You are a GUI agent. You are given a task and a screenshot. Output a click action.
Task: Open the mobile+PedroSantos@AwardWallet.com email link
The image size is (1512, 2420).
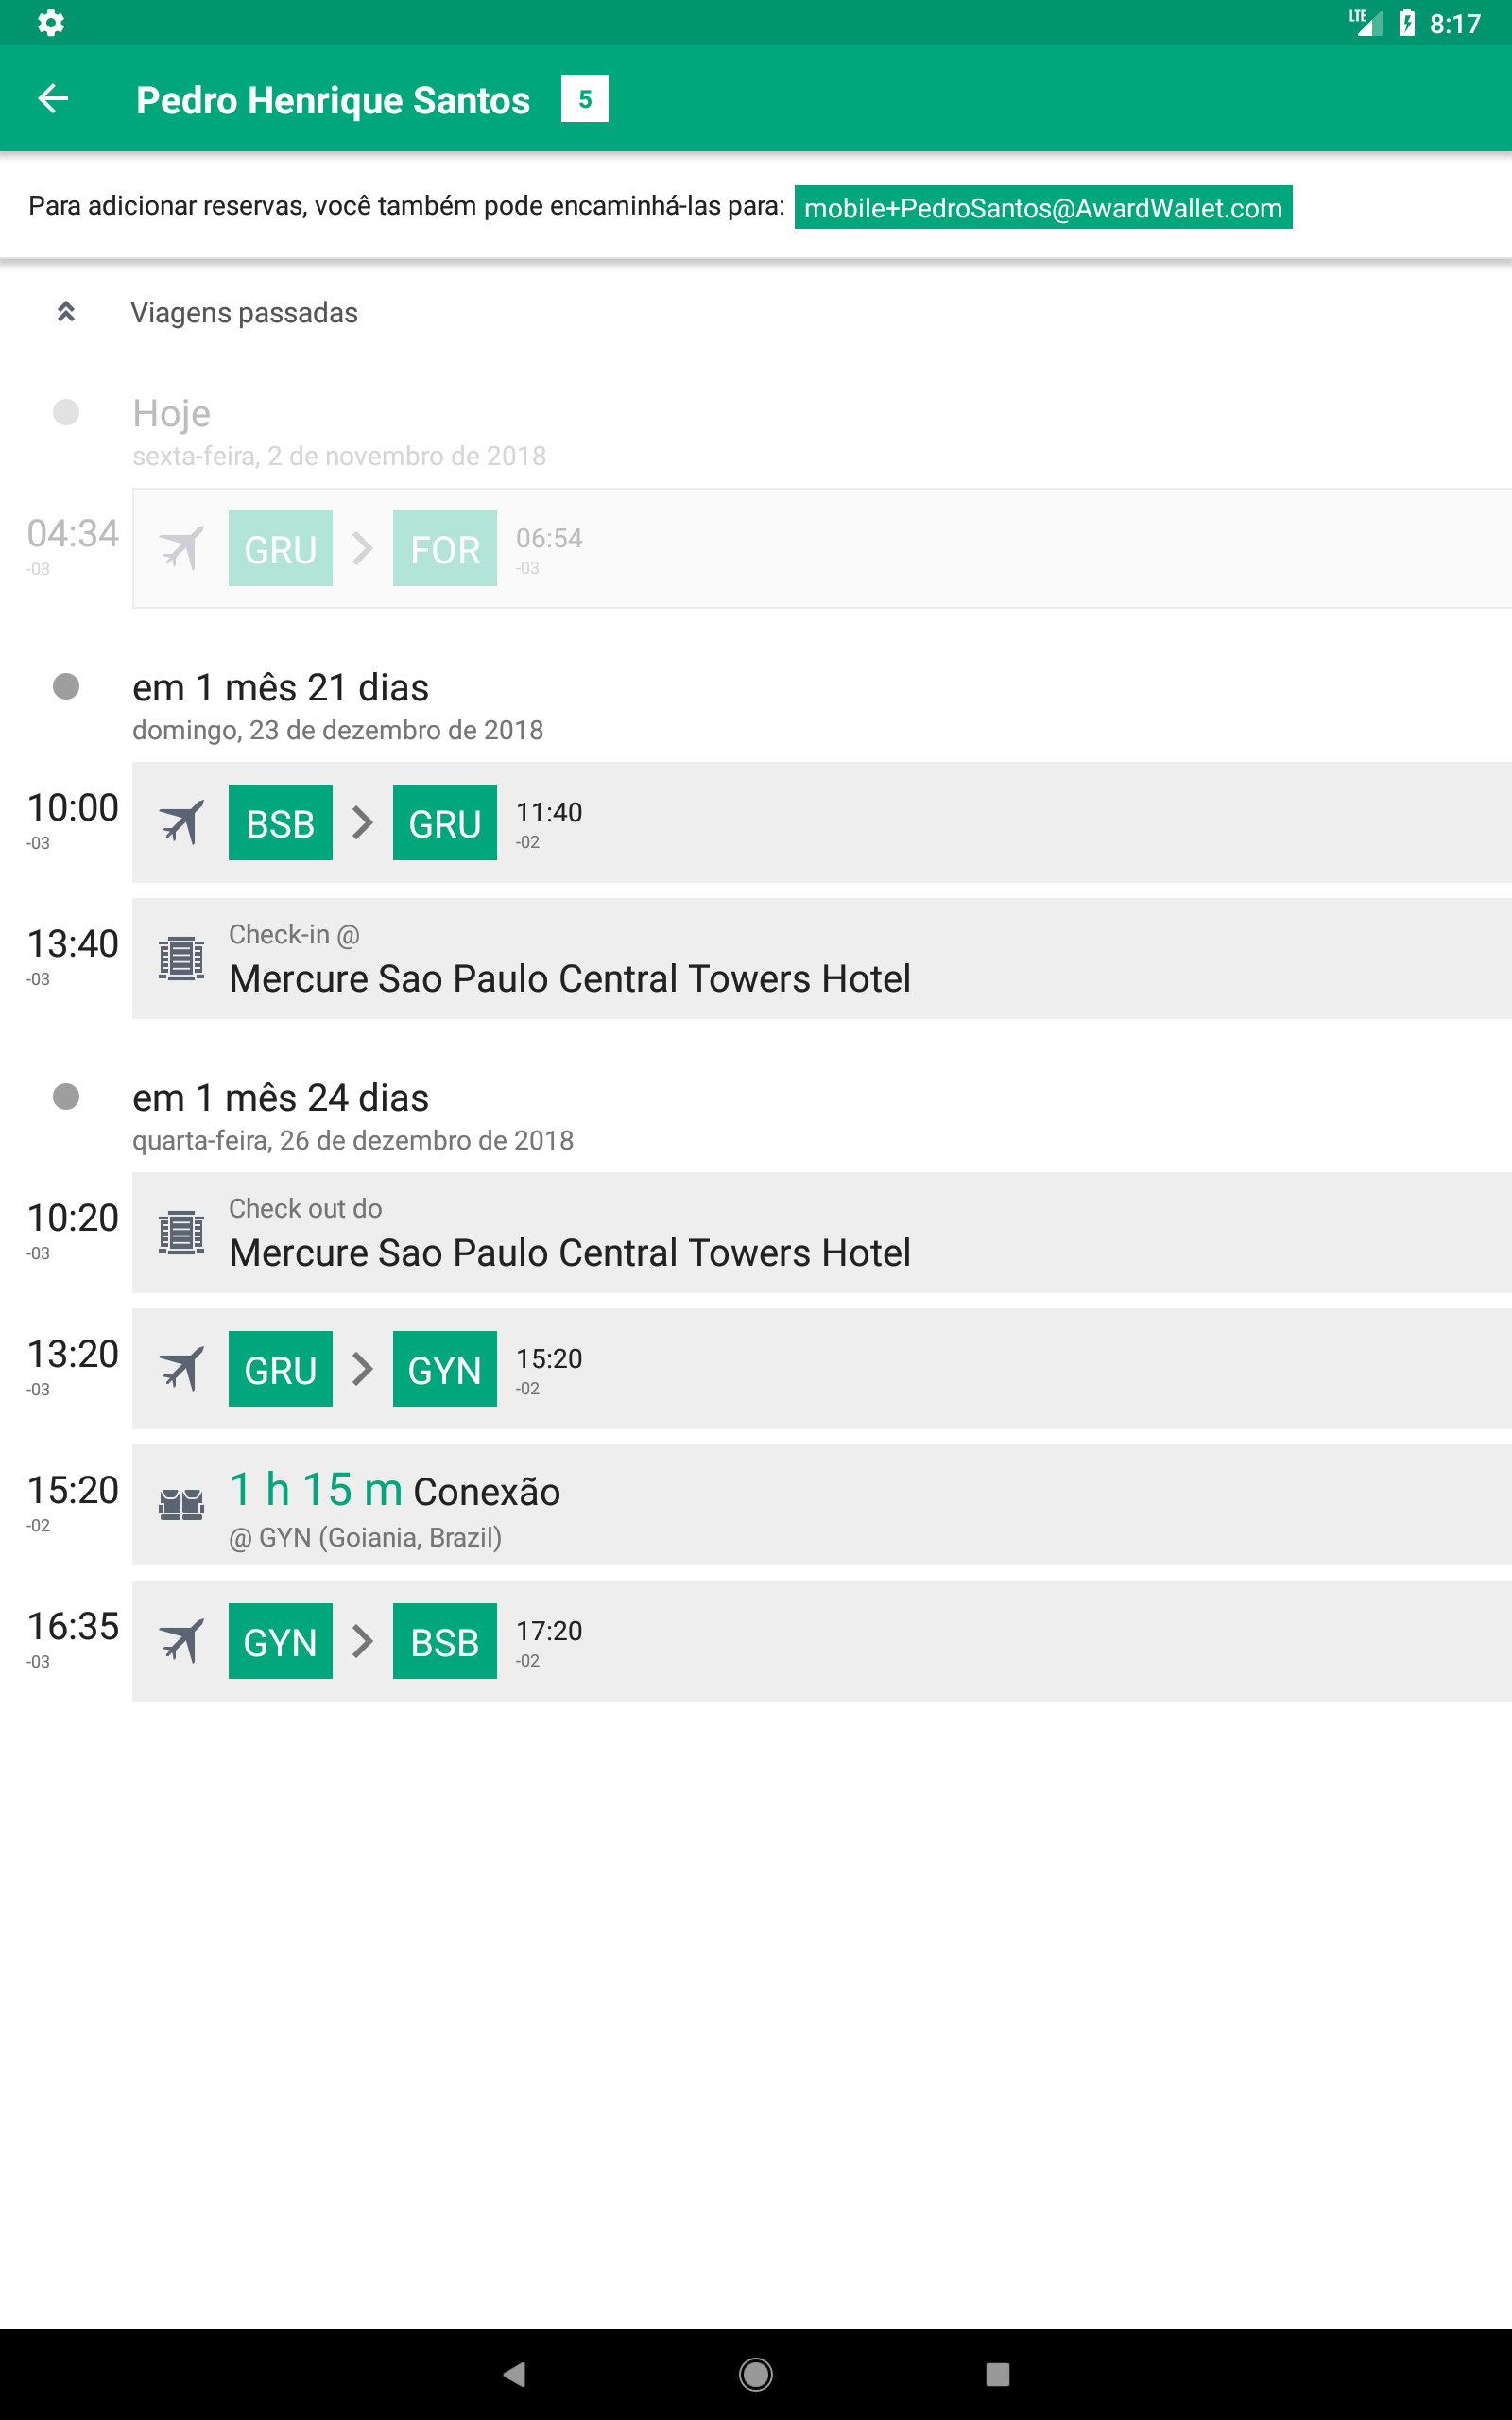pos(1043,207)
